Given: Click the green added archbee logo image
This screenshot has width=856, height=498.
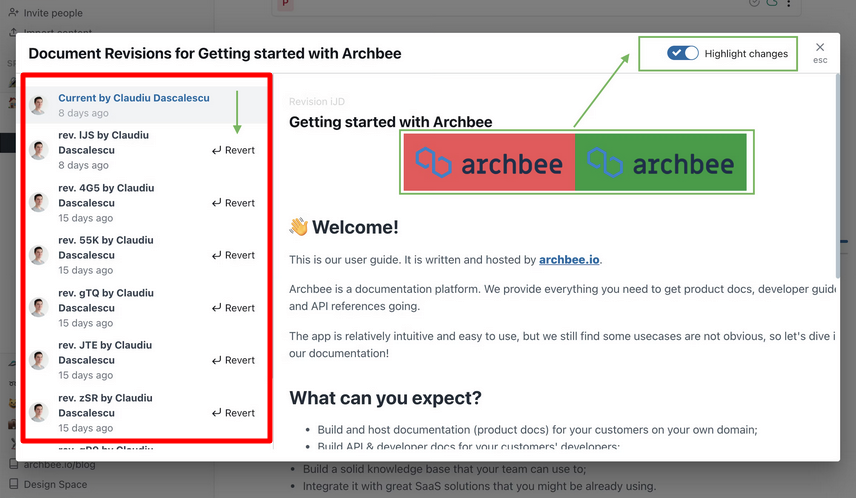Looking at the screenshot, I should coord(661,162).
